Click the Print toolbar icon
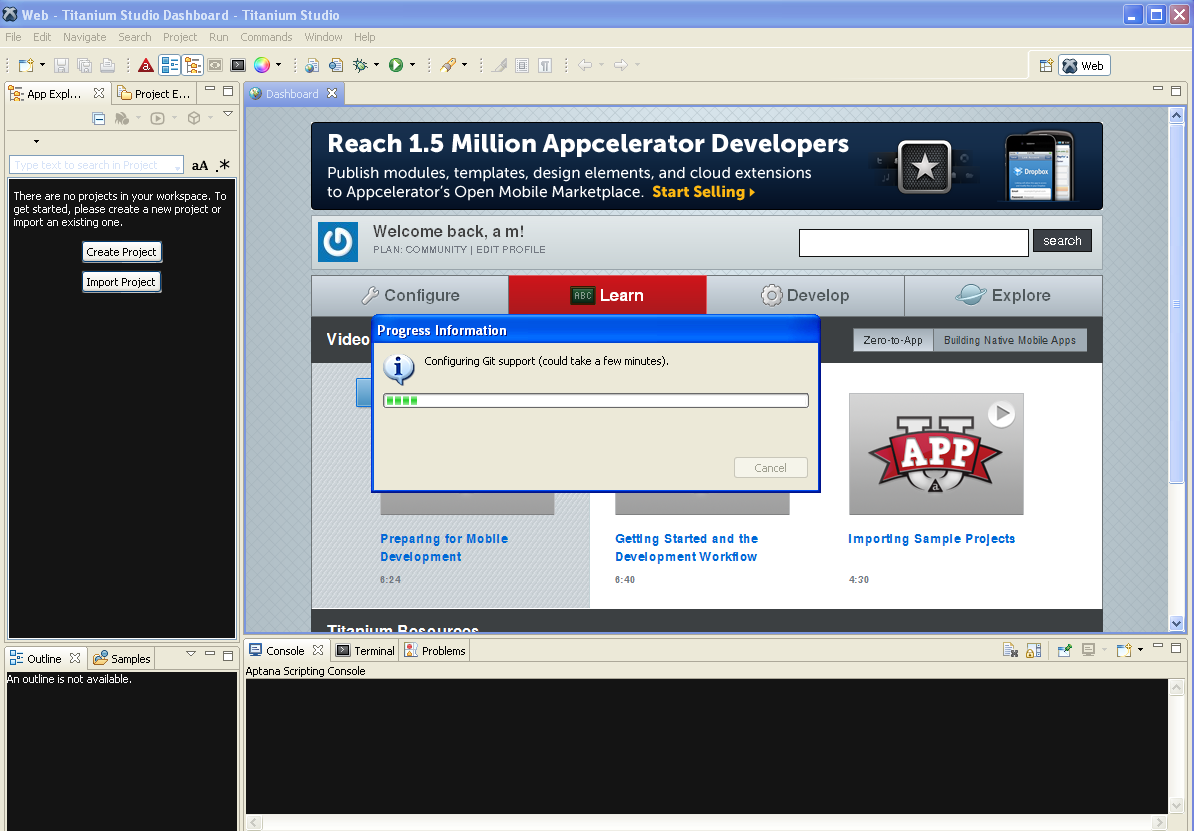 click(107, 66)
